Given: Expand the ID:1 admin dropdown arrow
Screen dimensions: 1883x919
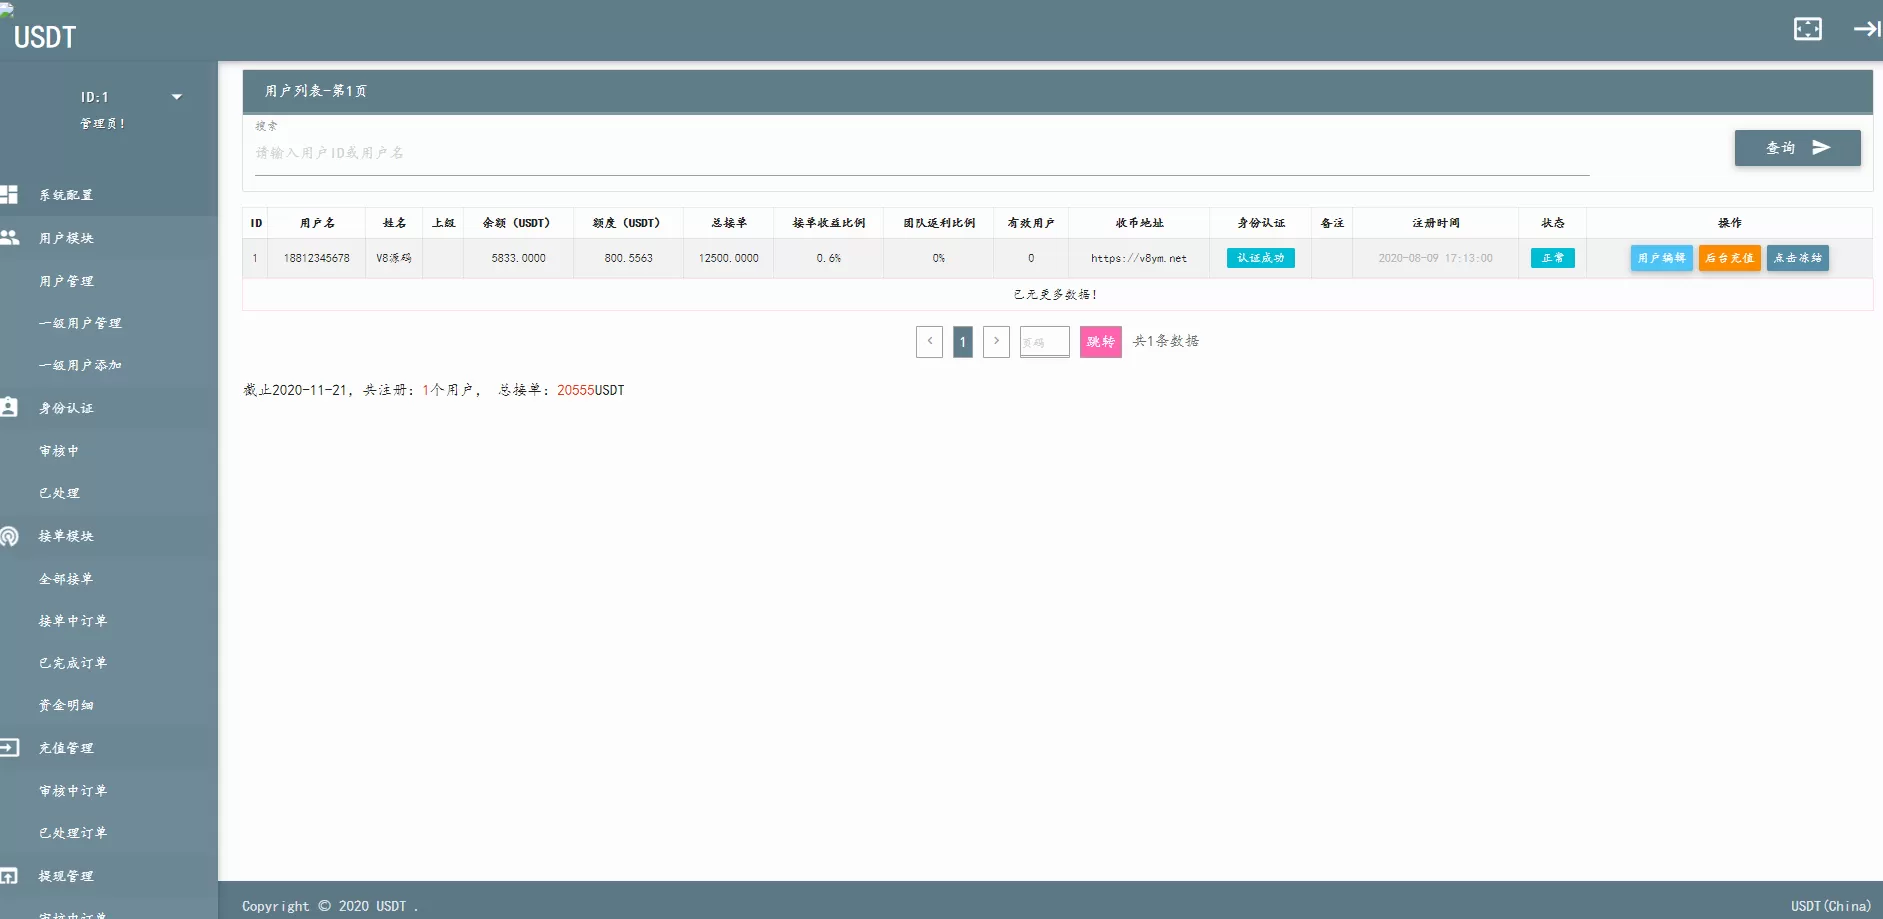Looking at the screenshot, I should [x=177, y=97].
